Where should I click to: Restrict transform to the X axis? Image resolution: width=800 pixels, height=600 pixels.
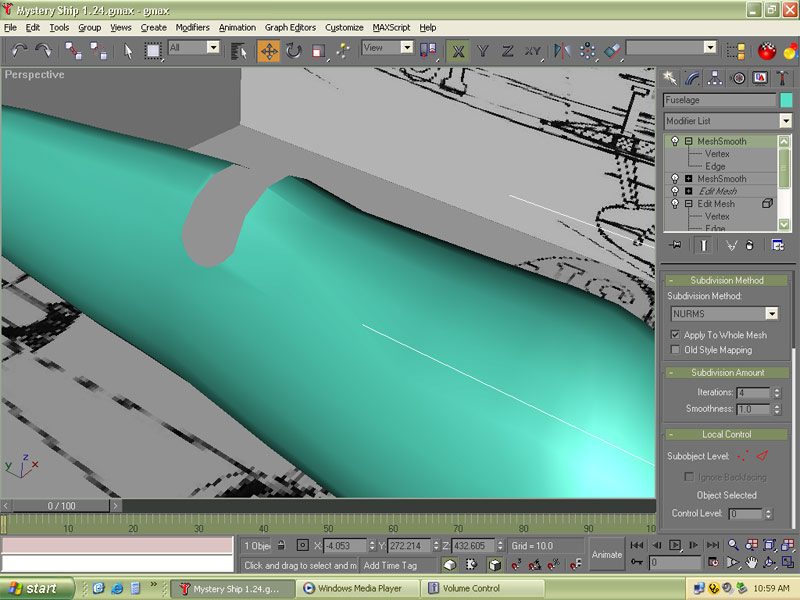[457, 50]
